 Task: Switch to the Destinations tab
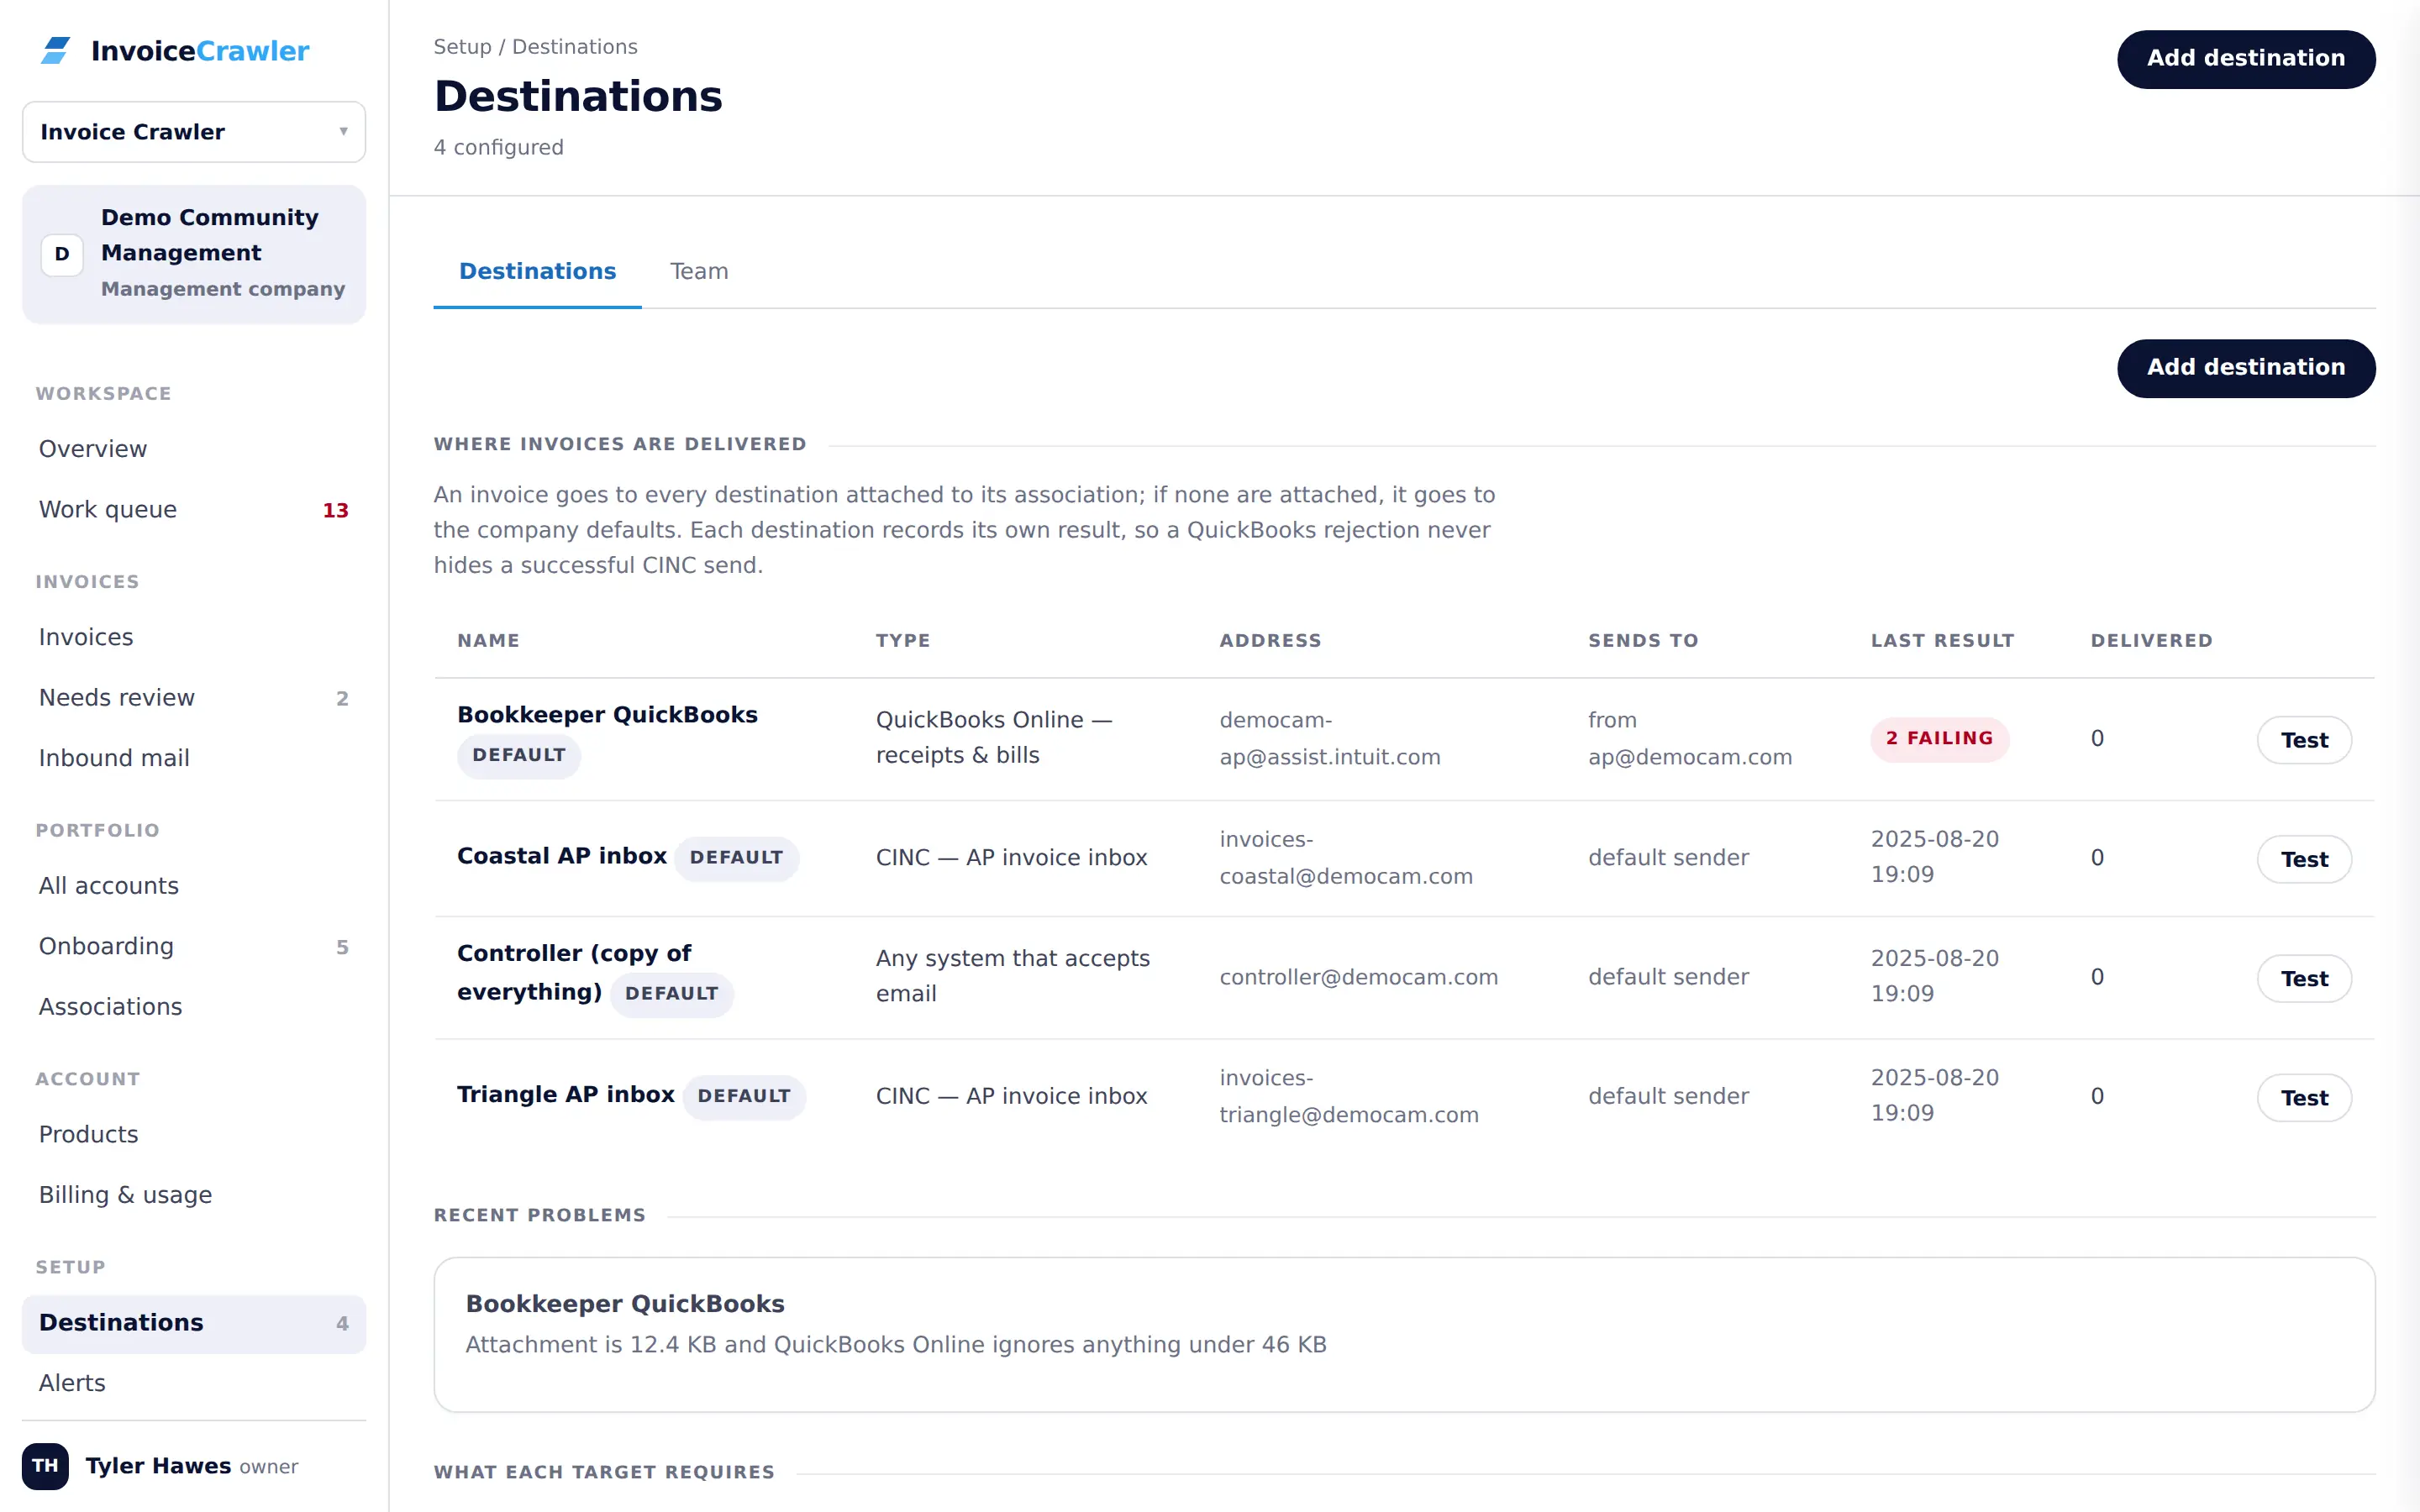537,272
